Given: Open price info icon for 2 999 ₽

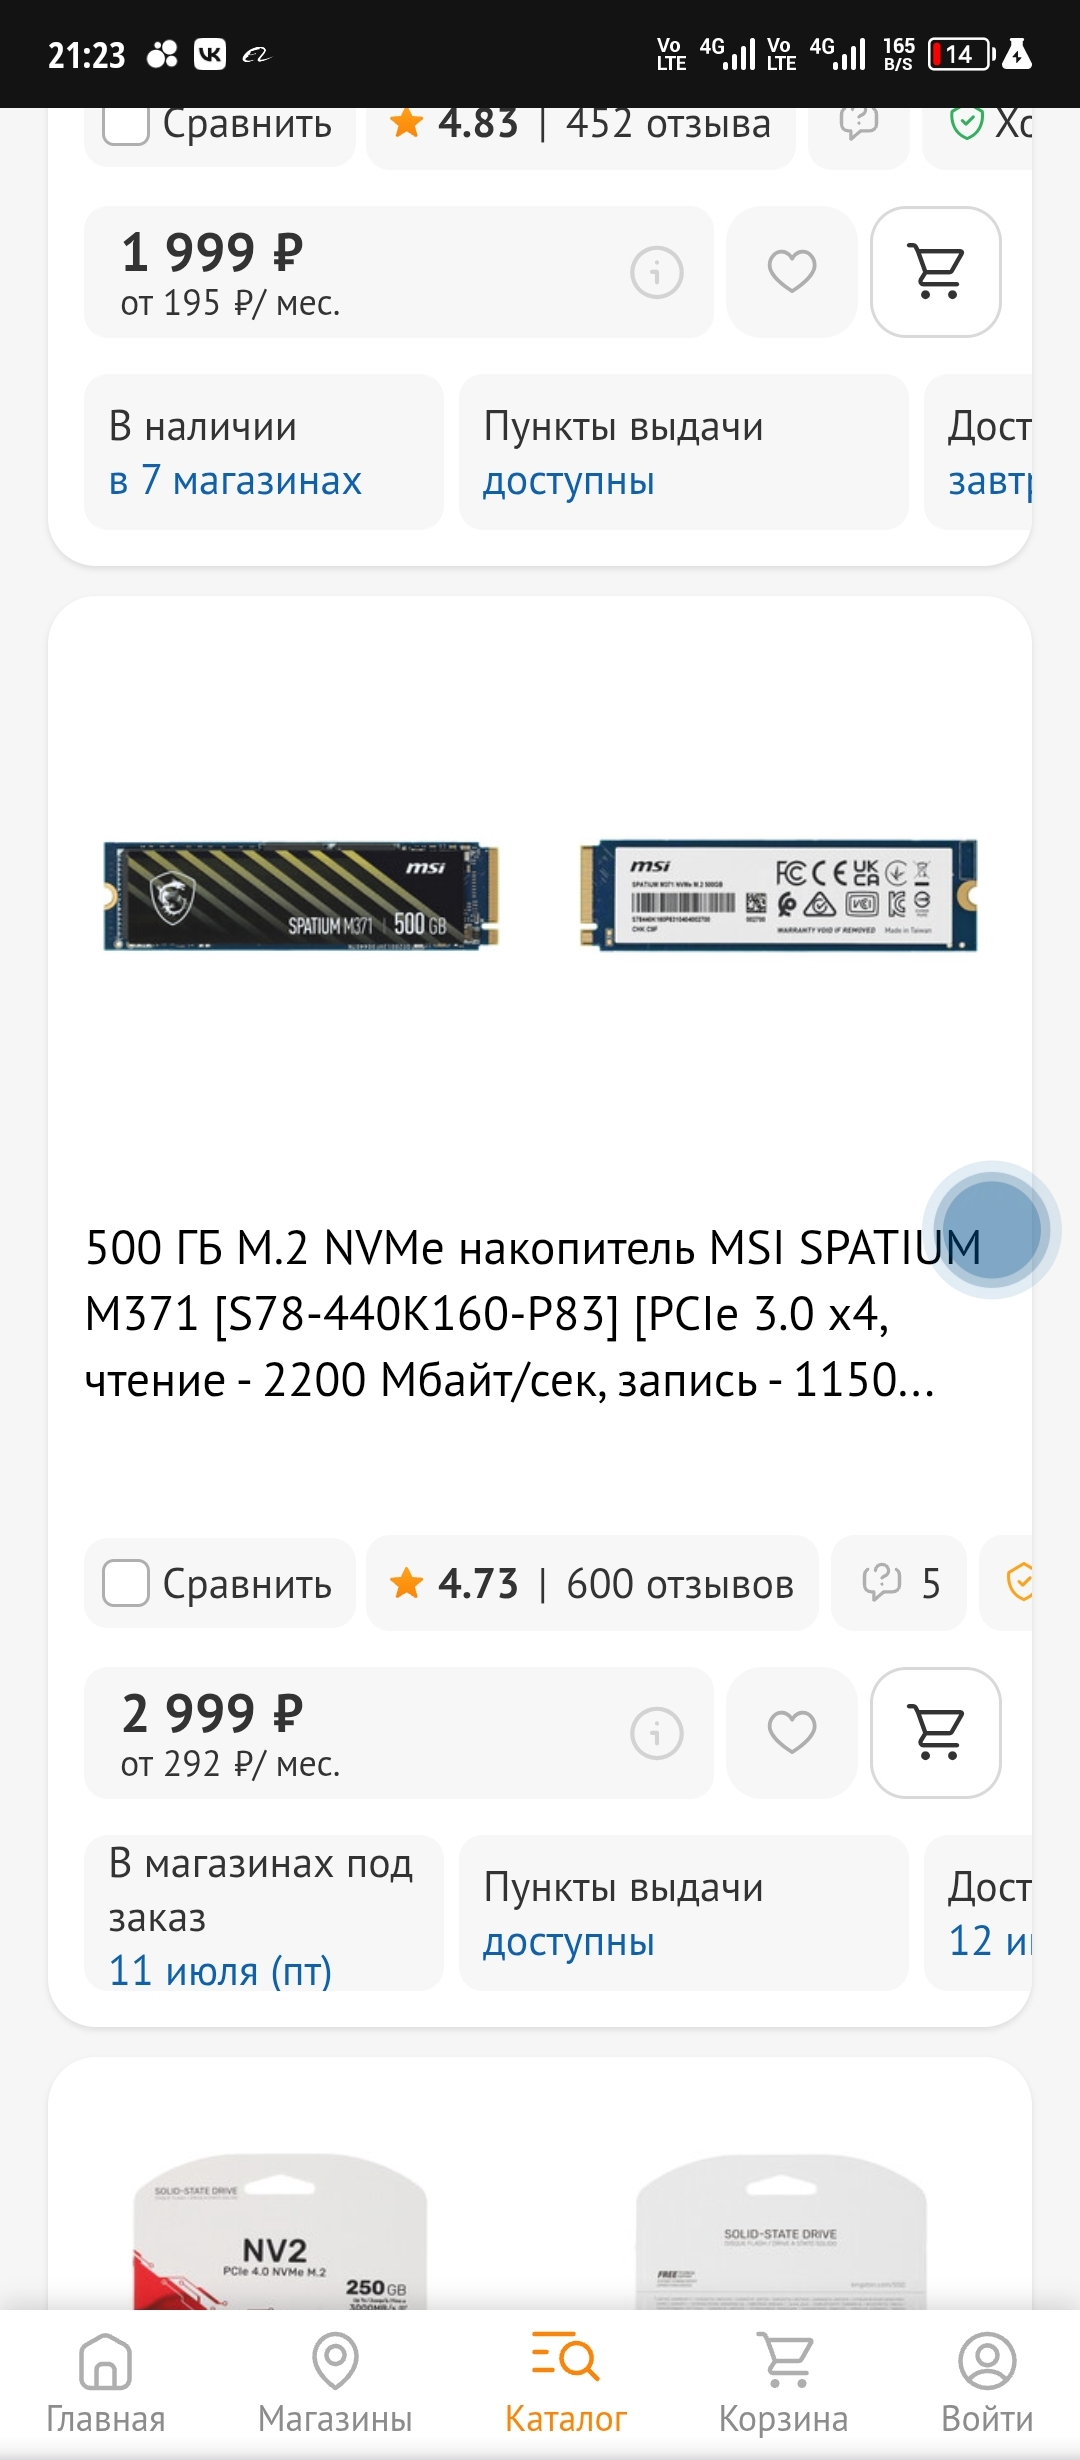Looking at the screenshot, I should point(657,1733).
